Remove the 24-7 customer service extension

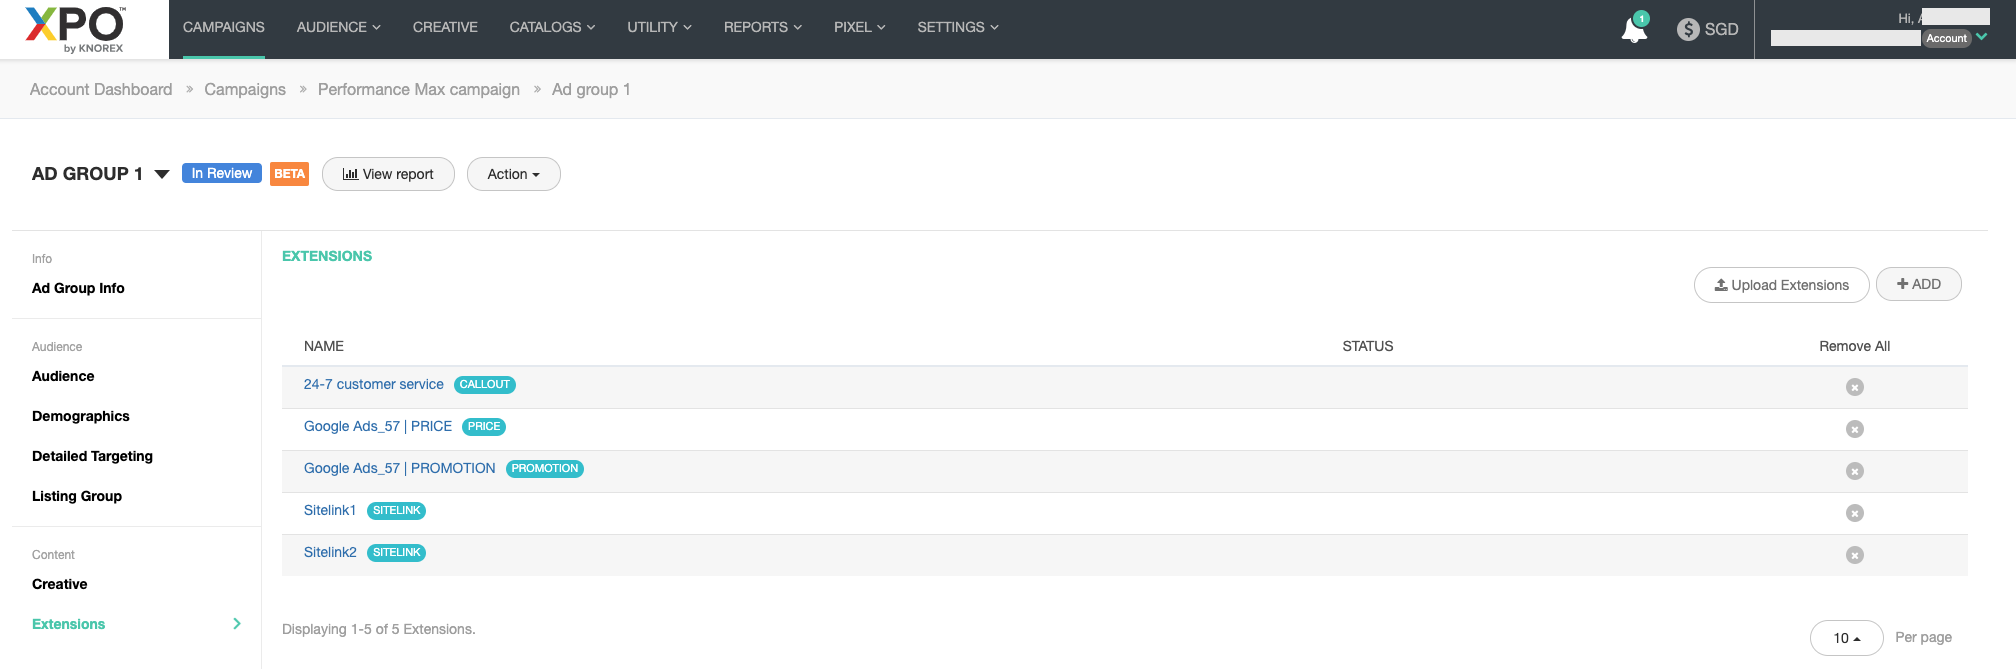[1854, 387]
